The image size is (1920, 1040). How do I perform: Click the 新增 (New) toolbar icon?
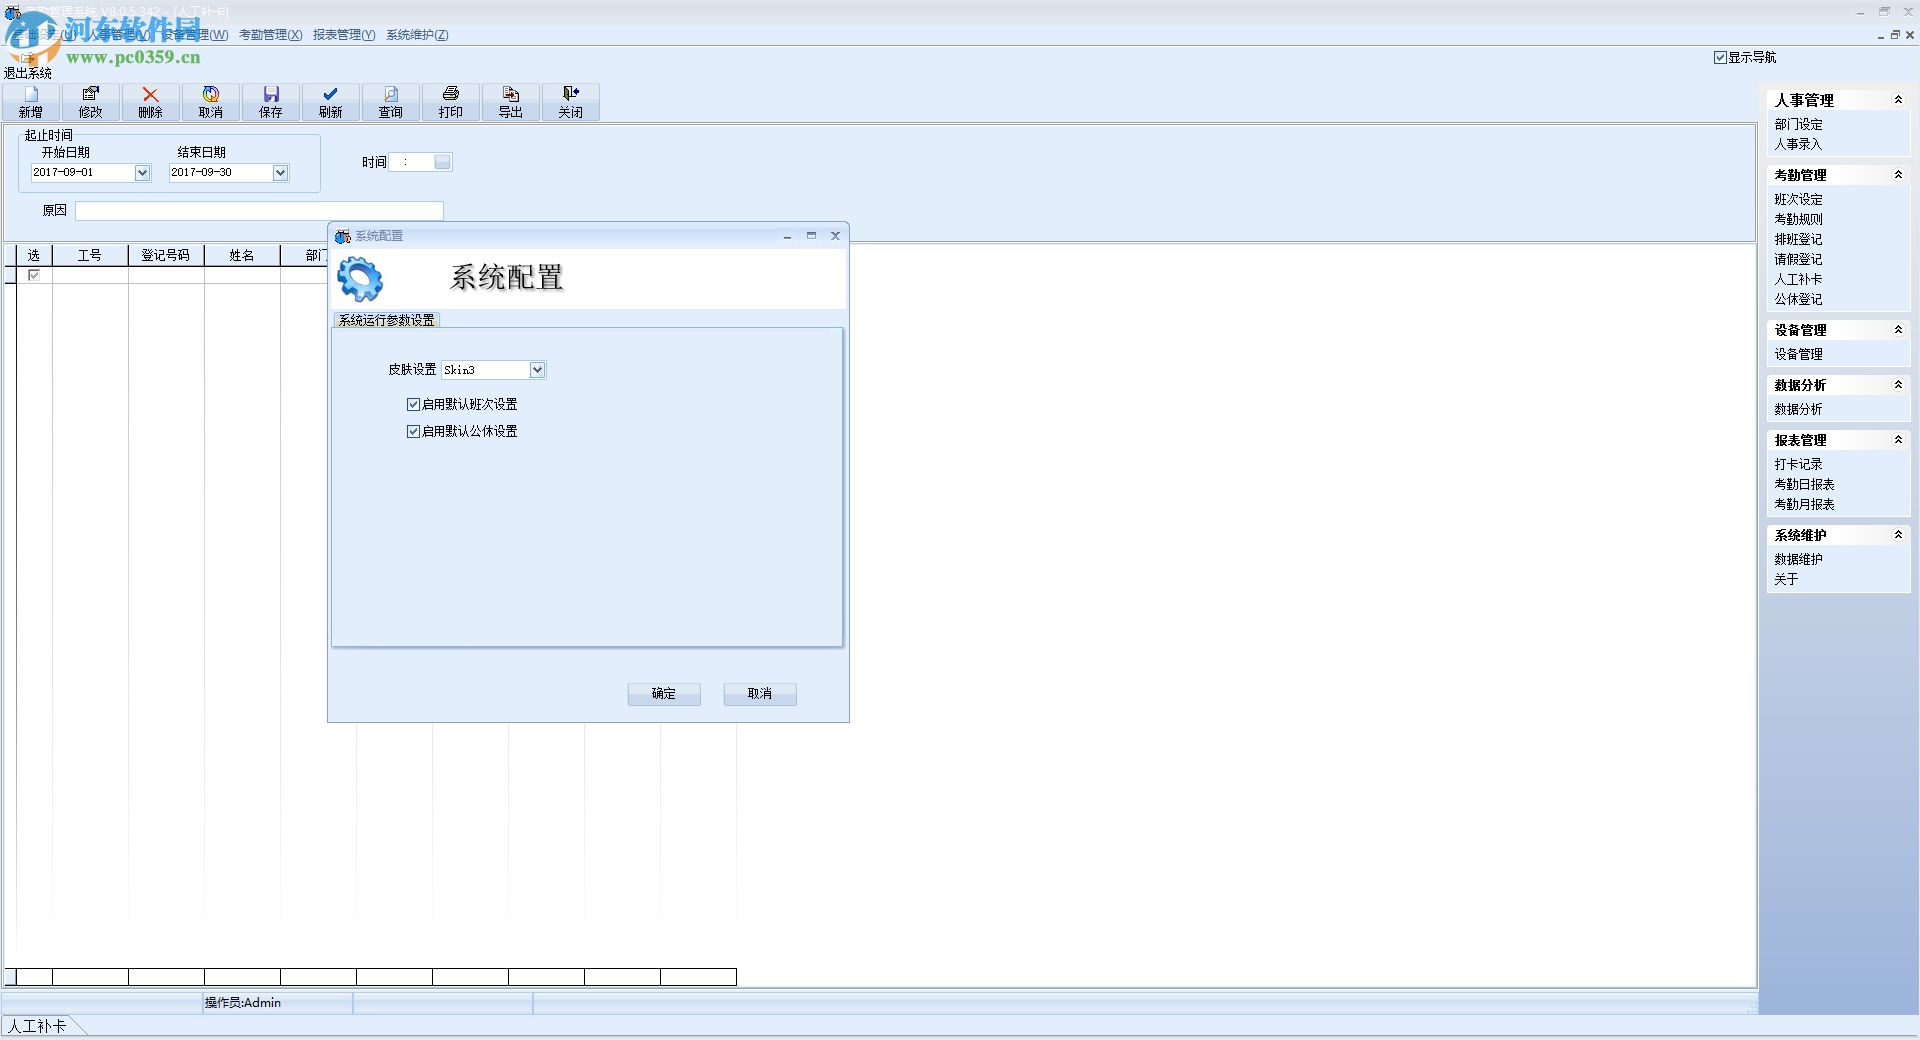coord(29,101)
